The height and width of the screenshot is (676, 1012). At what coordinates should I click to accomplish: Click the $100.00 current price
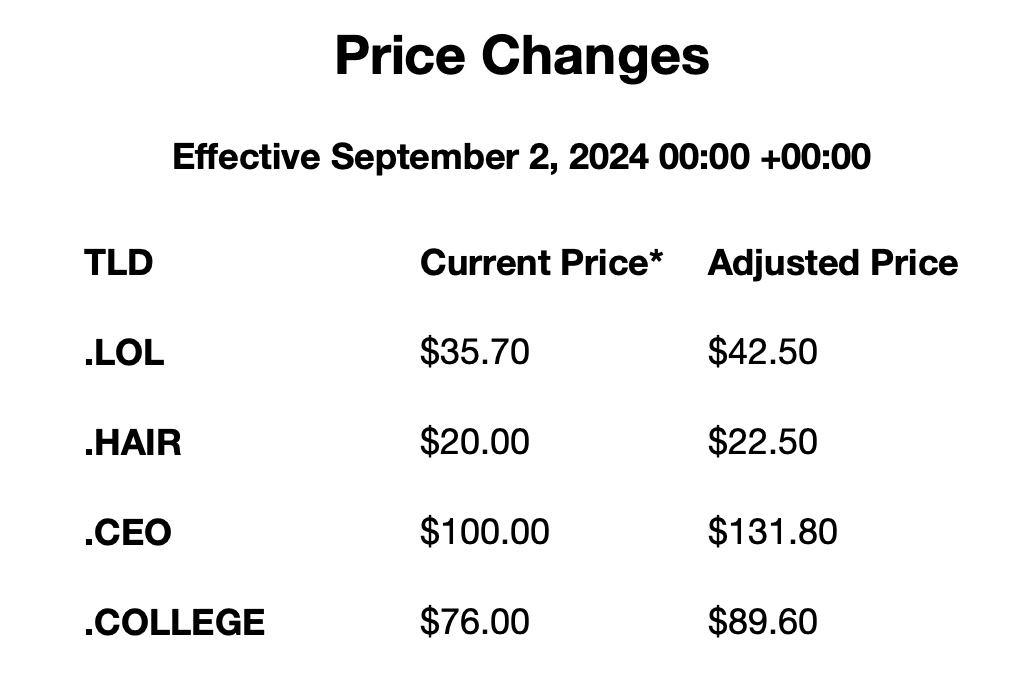click(484, 532)
